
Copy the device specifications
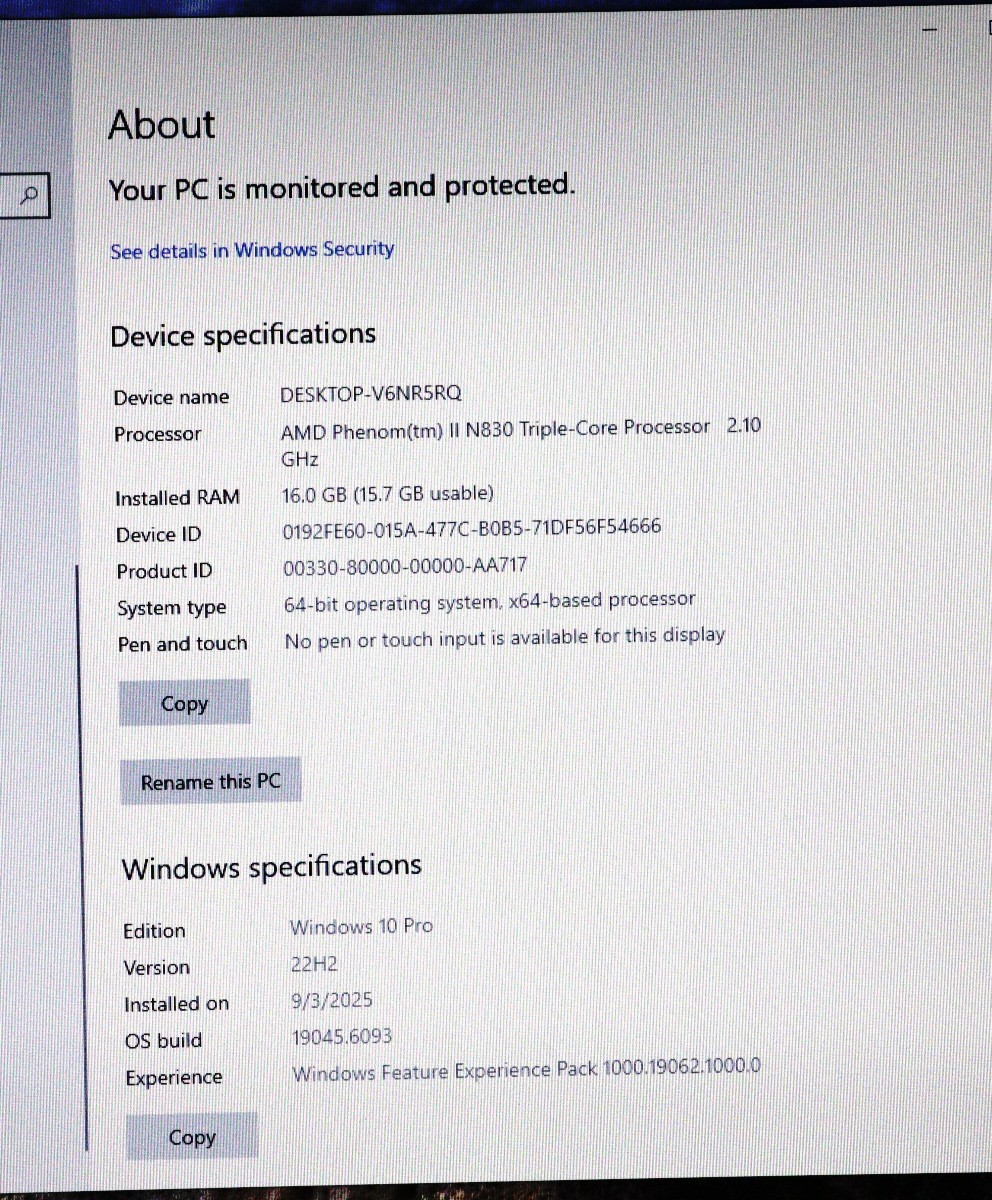(184, 704)
